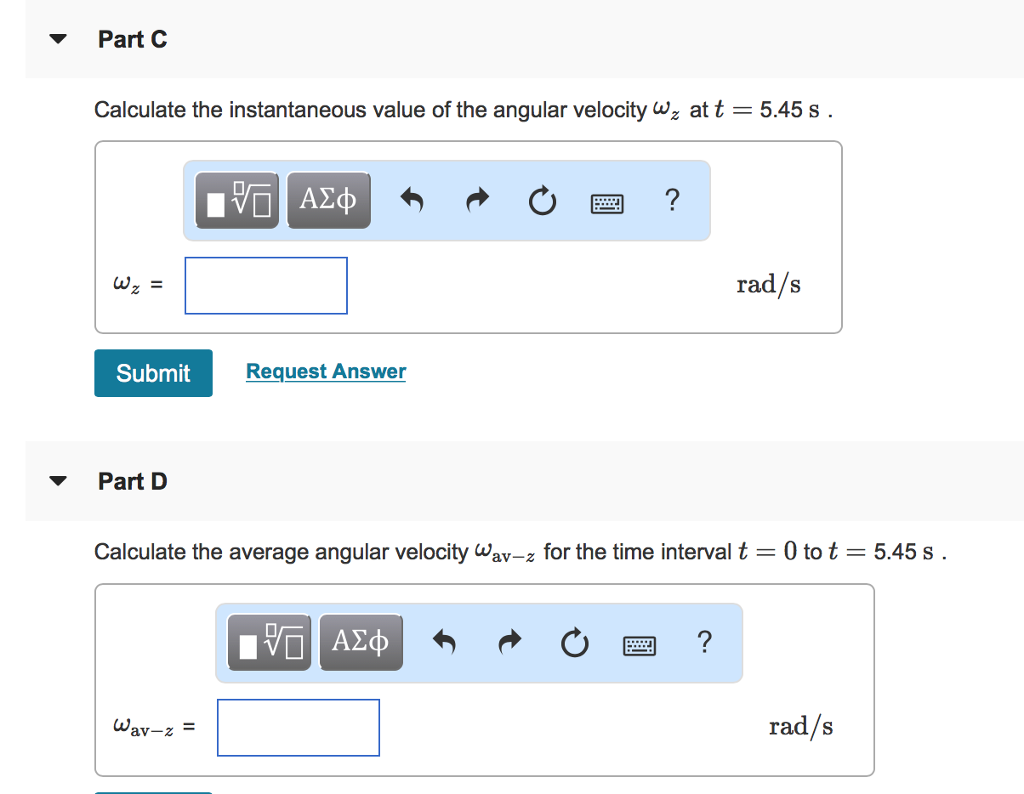
Task: Reset the Part C answer with the circular arrow
Action: click(x=542, y=200)
